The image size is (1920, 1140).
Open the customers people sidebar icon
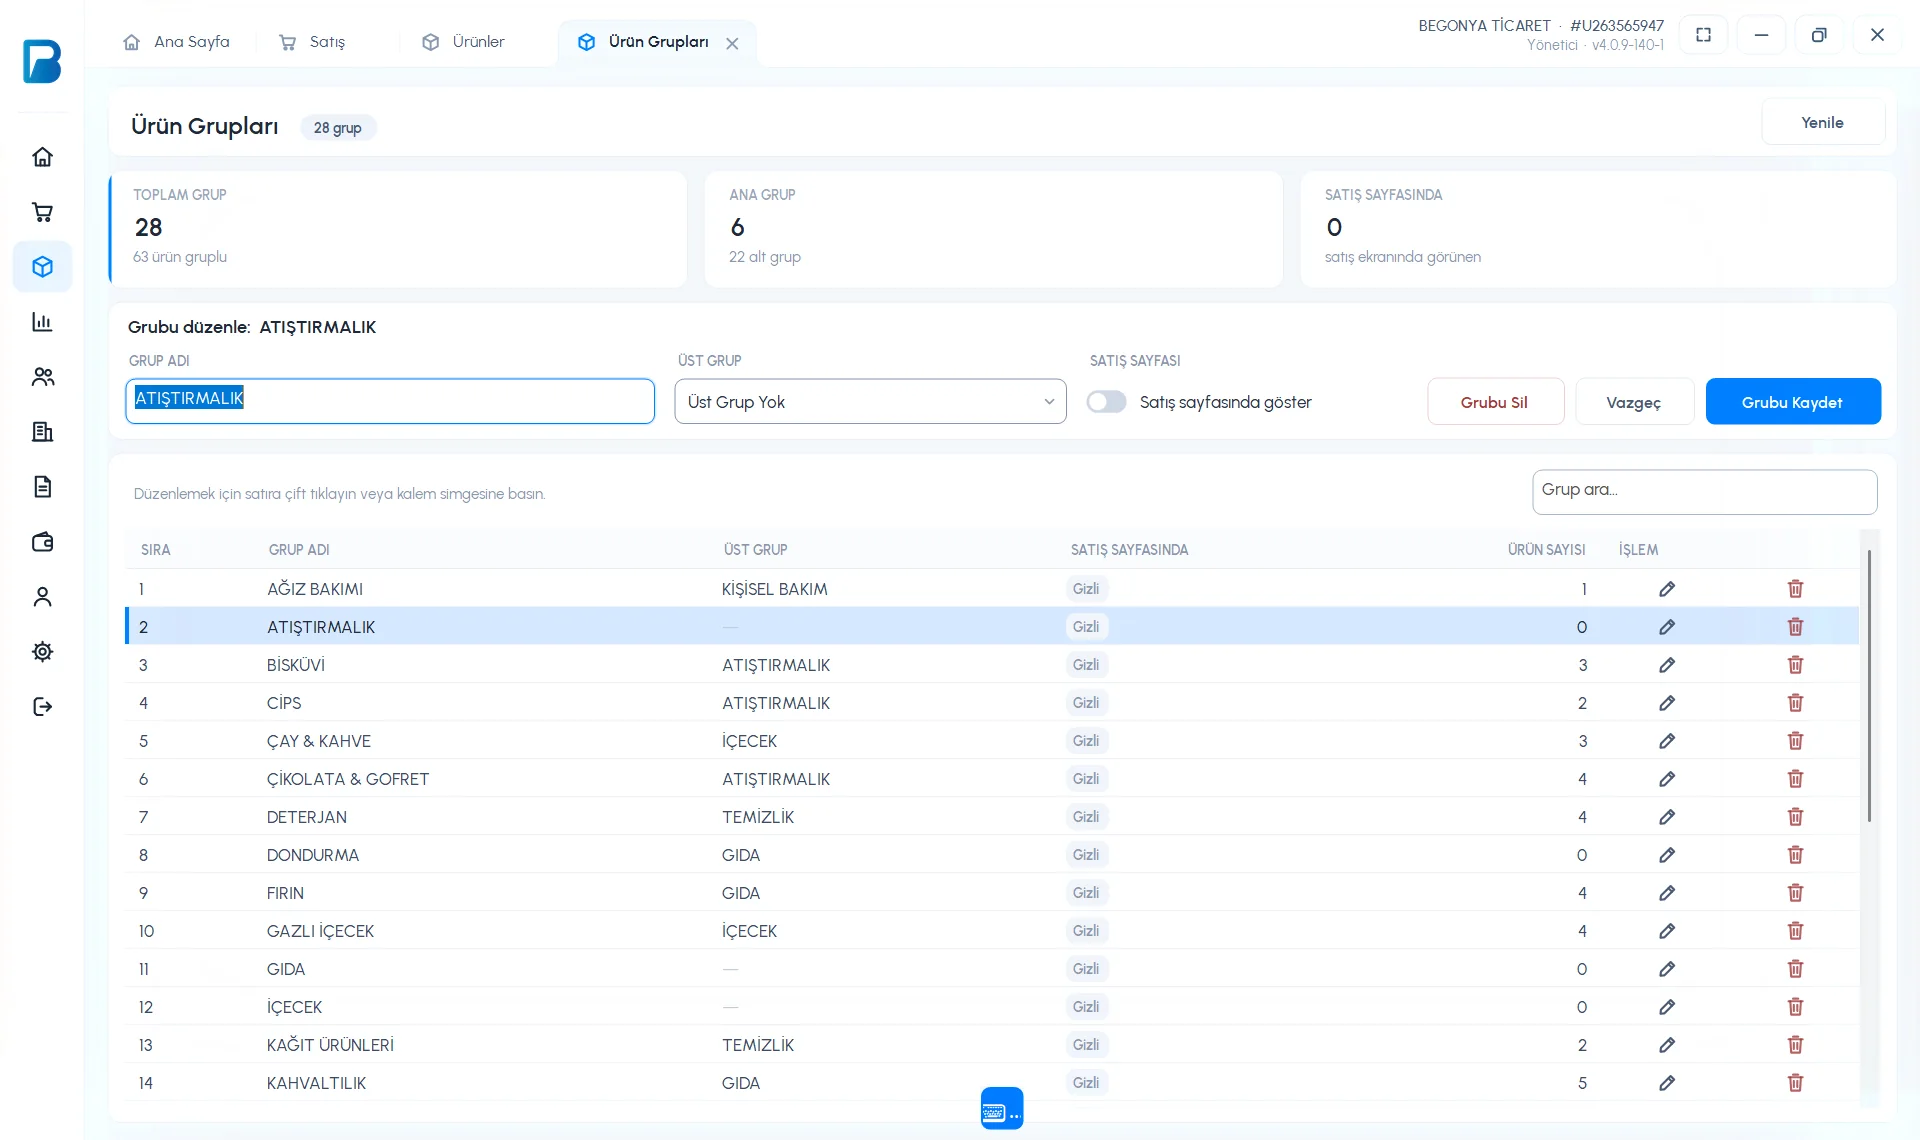point(42,377)
